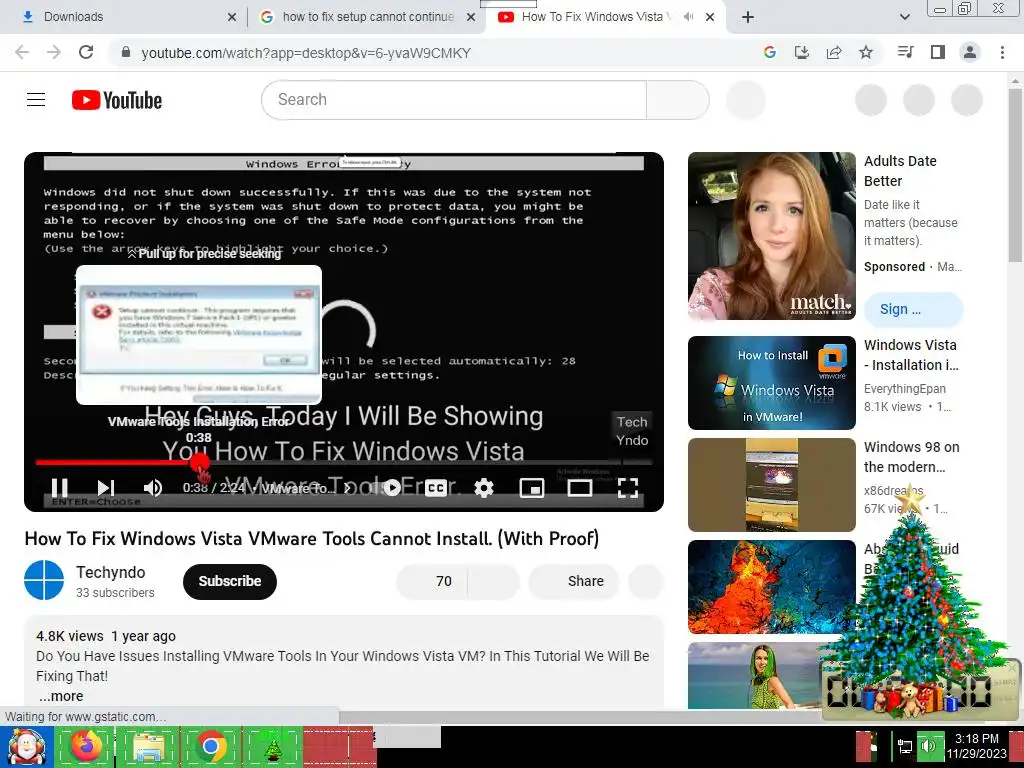Open Windows 98 on the modern video title

pyautogui.click(x=911, y=457)
